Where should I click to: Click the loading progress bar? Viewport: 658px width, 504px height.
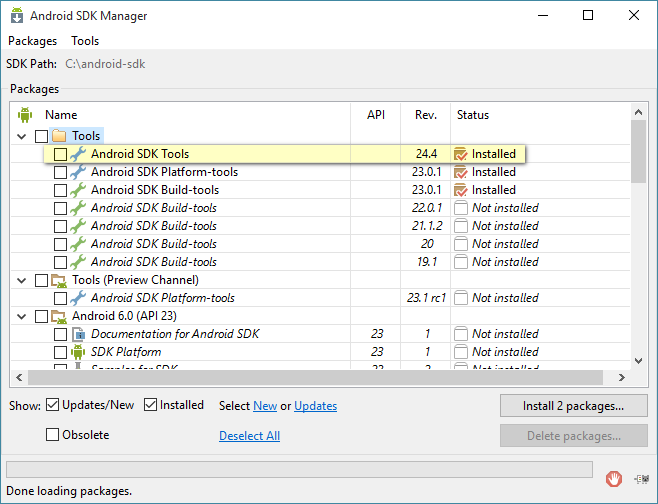tap(299, 469)
